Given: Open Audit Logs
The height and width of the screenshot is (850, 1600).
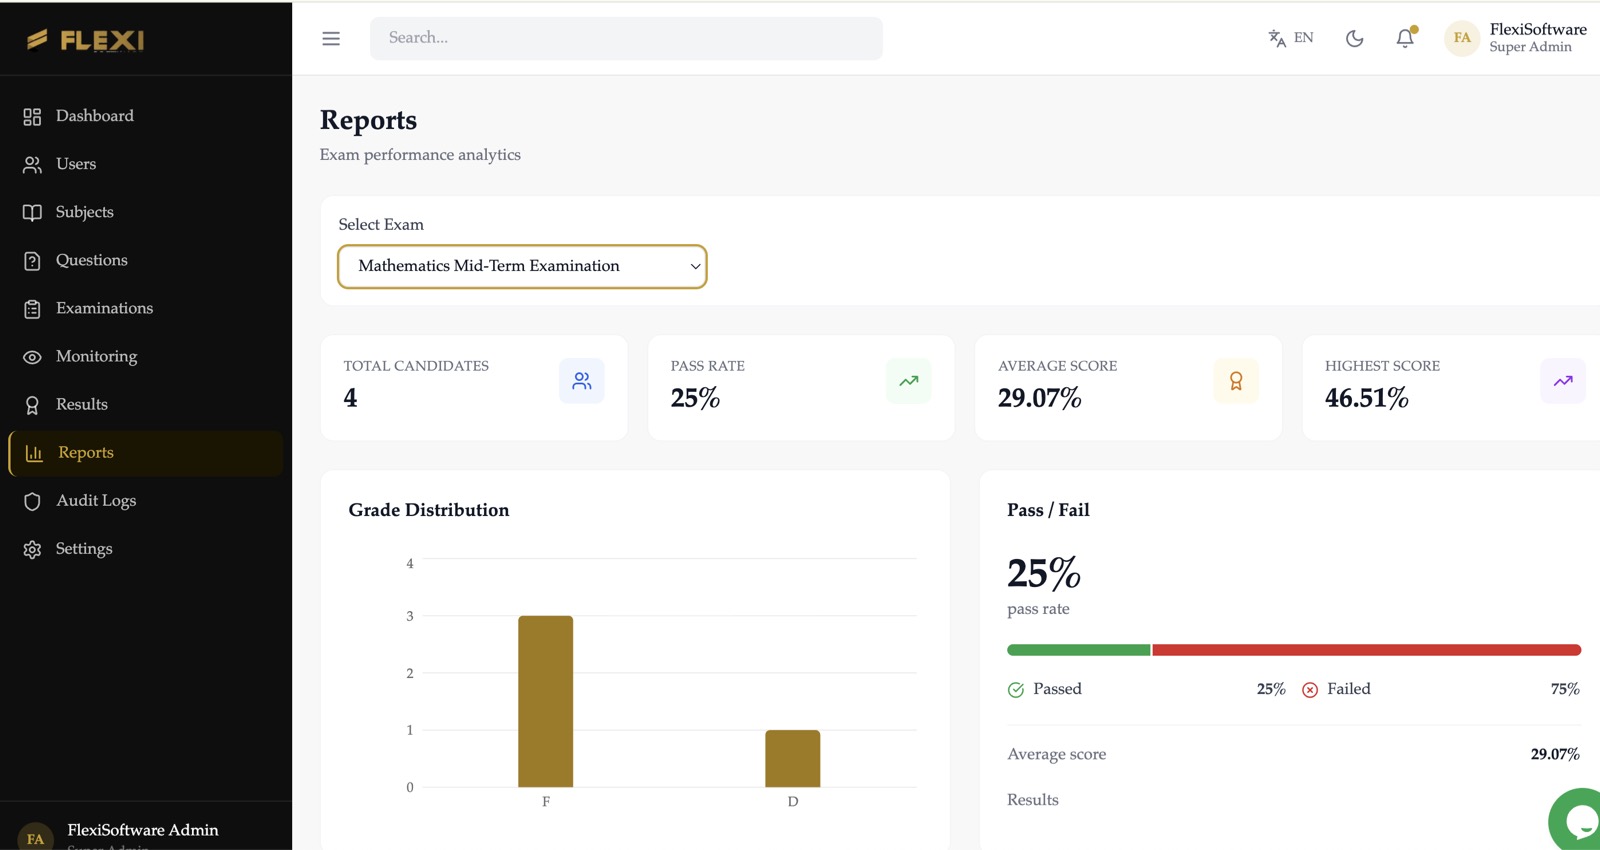Looking at the screenshot, I should [x=146, y=501].
